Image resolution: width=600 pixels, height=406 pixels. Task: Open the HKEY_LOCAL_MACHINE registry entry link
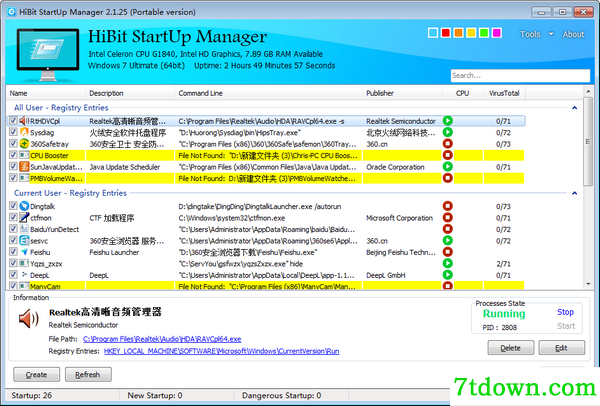tap(222, 351)
